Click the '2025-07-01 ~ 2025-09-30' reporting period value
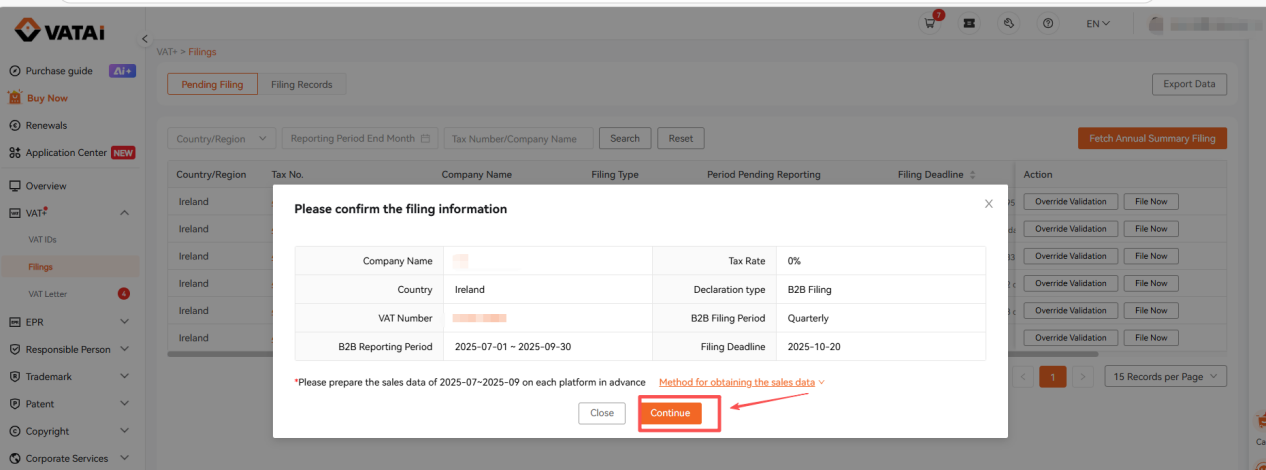This screenshot has height=470, width=1266. tap(512, 347)
